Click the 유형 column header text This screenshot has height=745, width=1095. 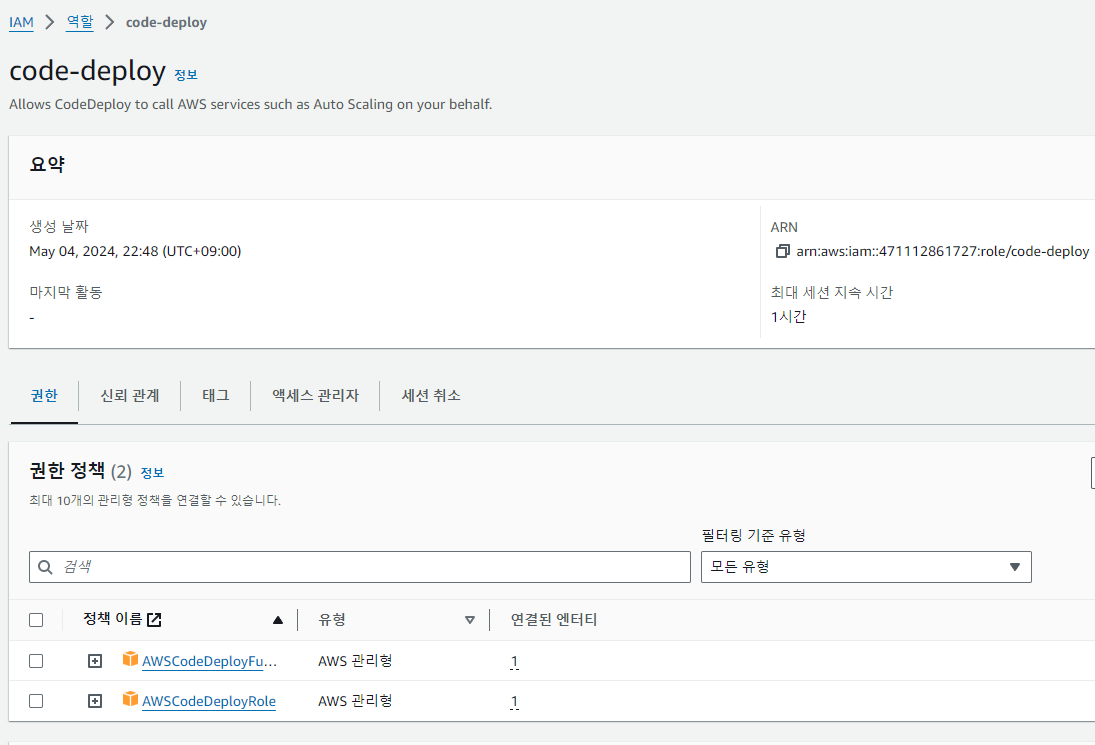332,620
